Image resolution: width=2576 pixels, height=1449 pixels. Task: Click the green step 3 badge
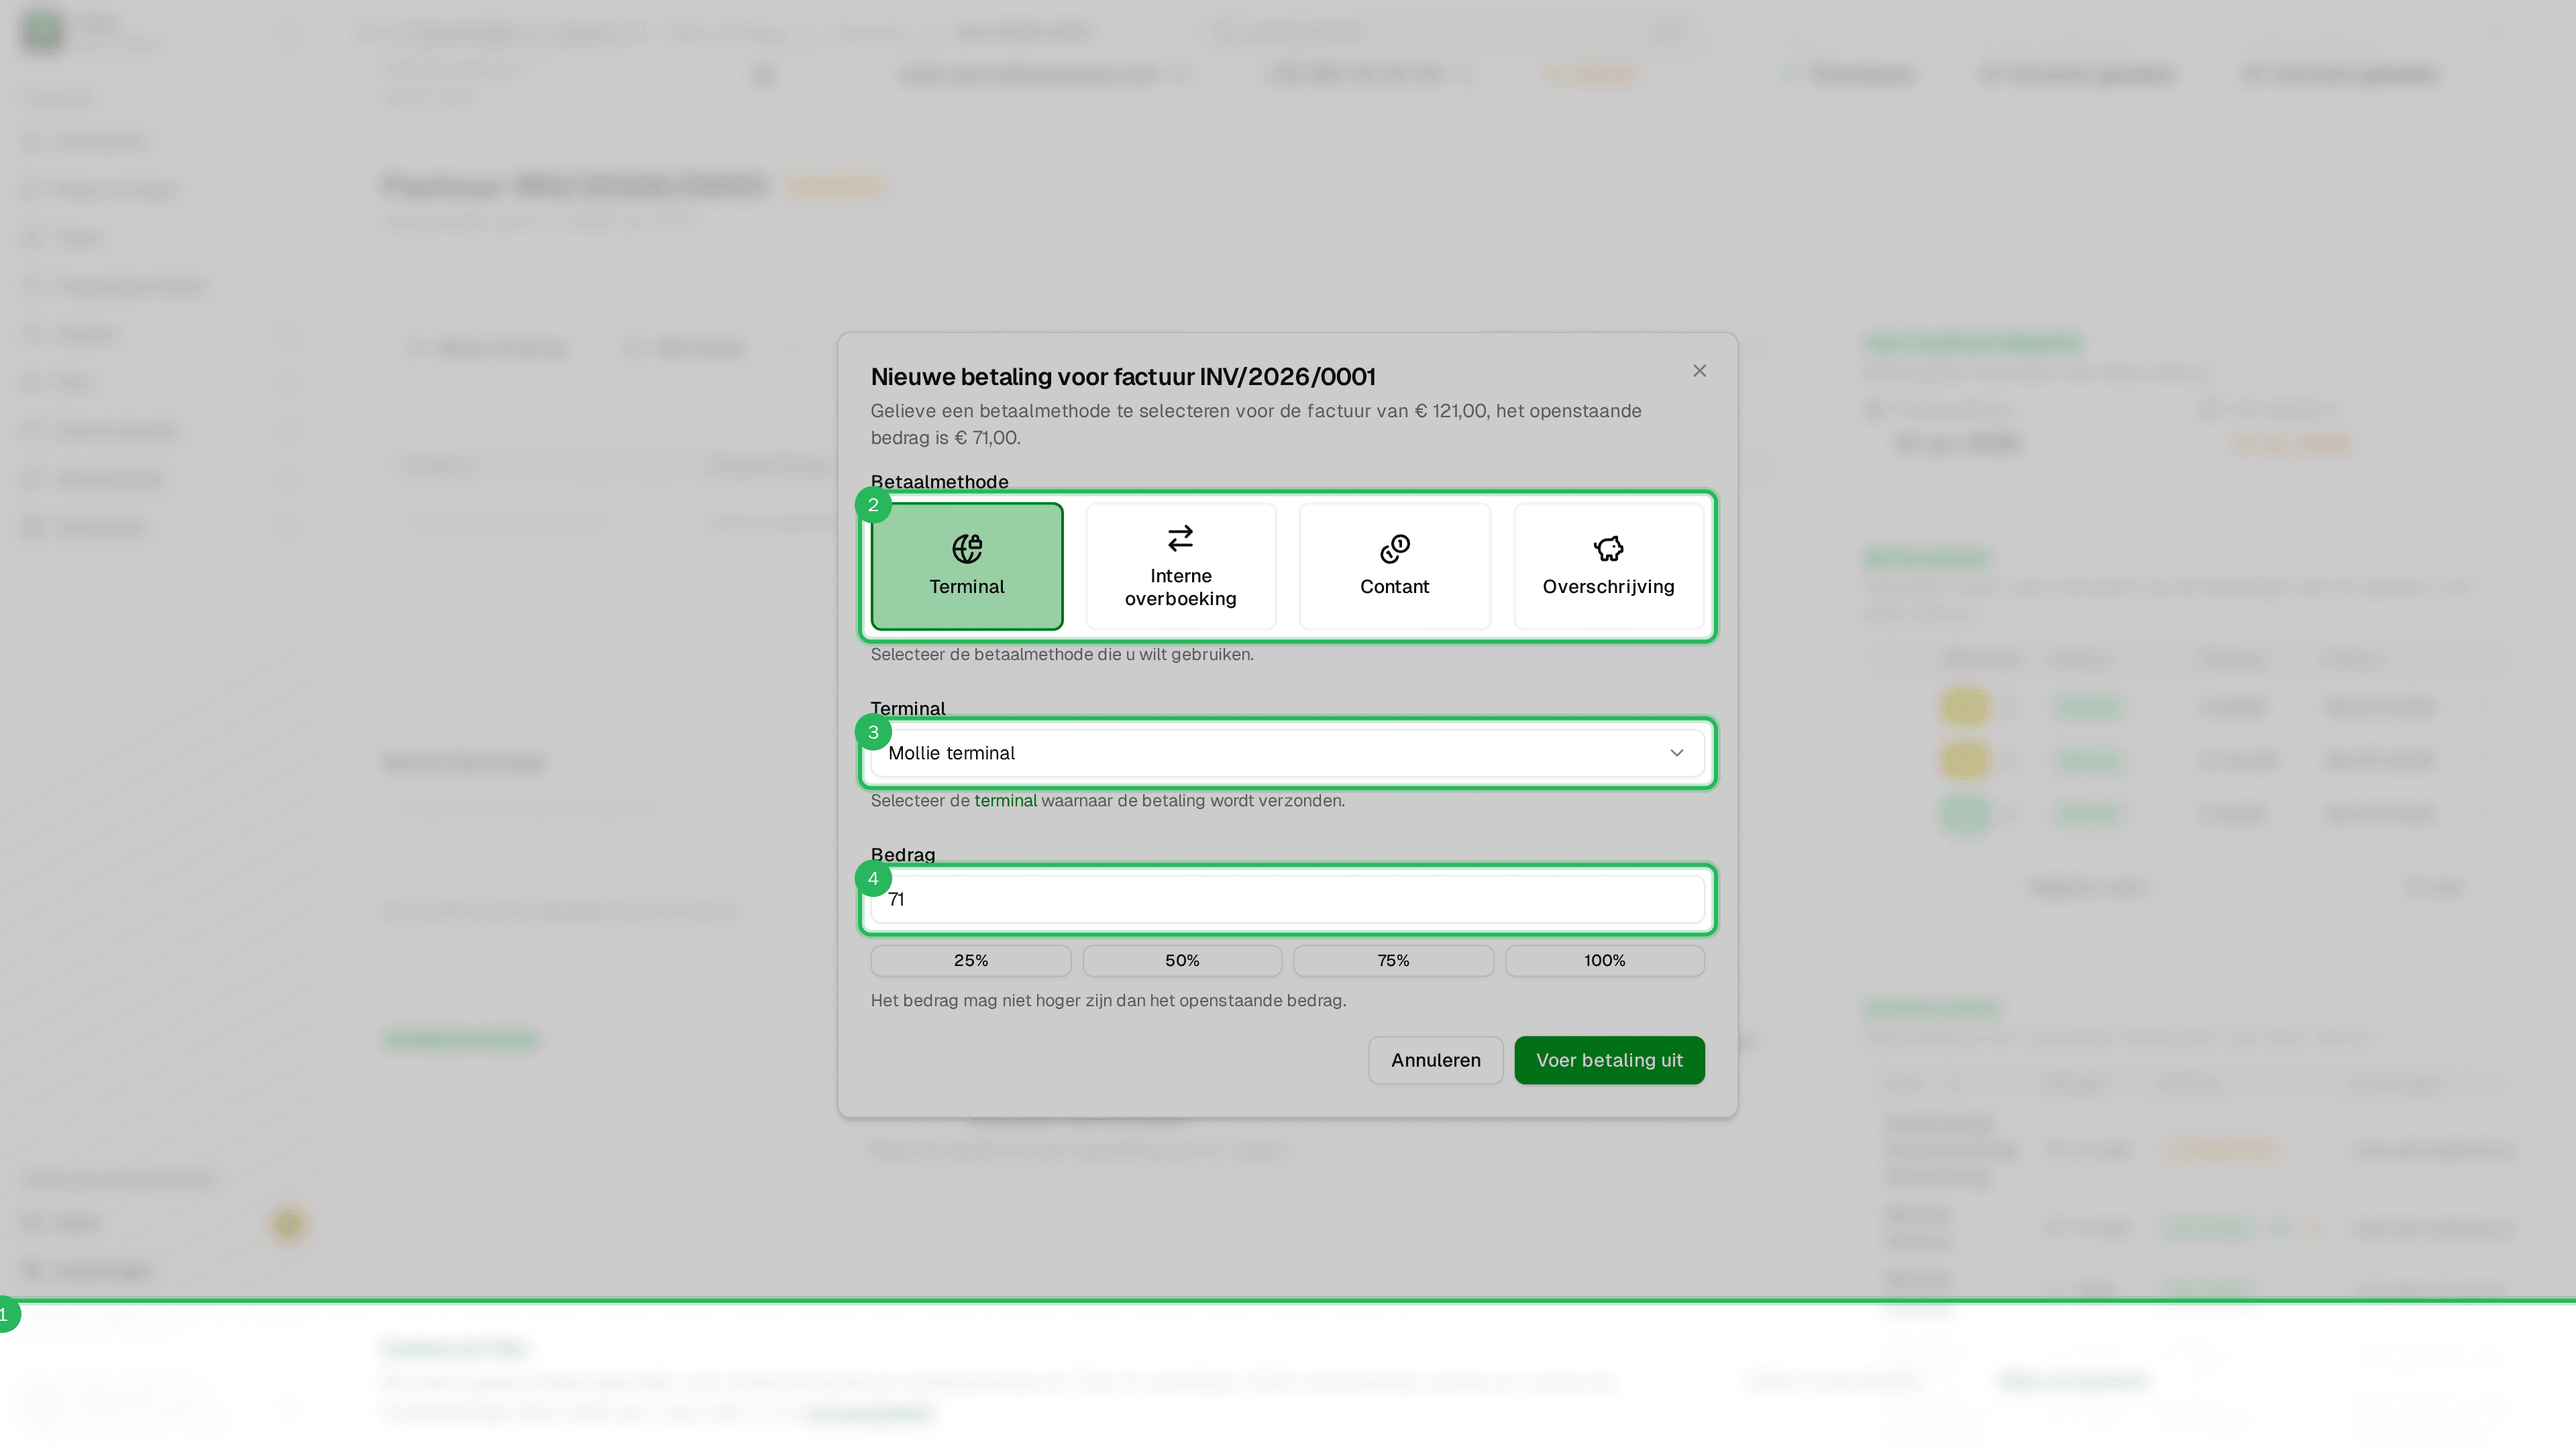873,732
